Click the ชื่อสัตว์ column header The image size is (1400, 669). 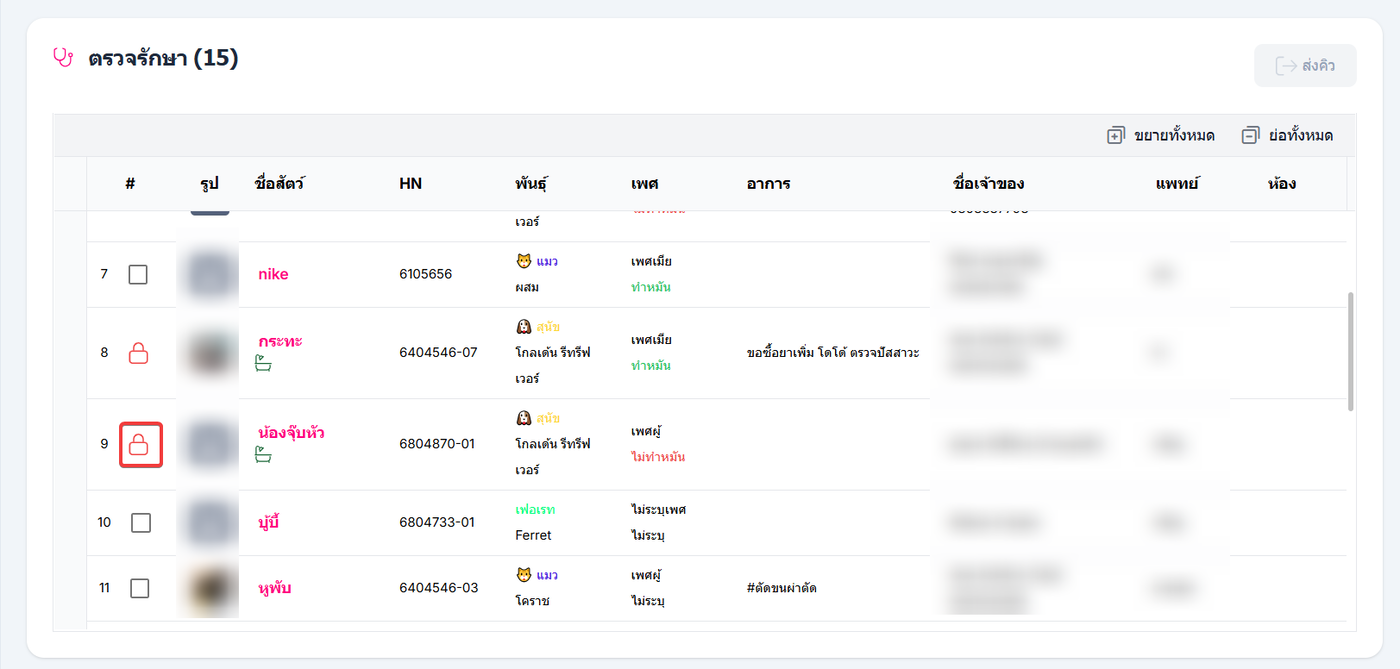(280, 184)
